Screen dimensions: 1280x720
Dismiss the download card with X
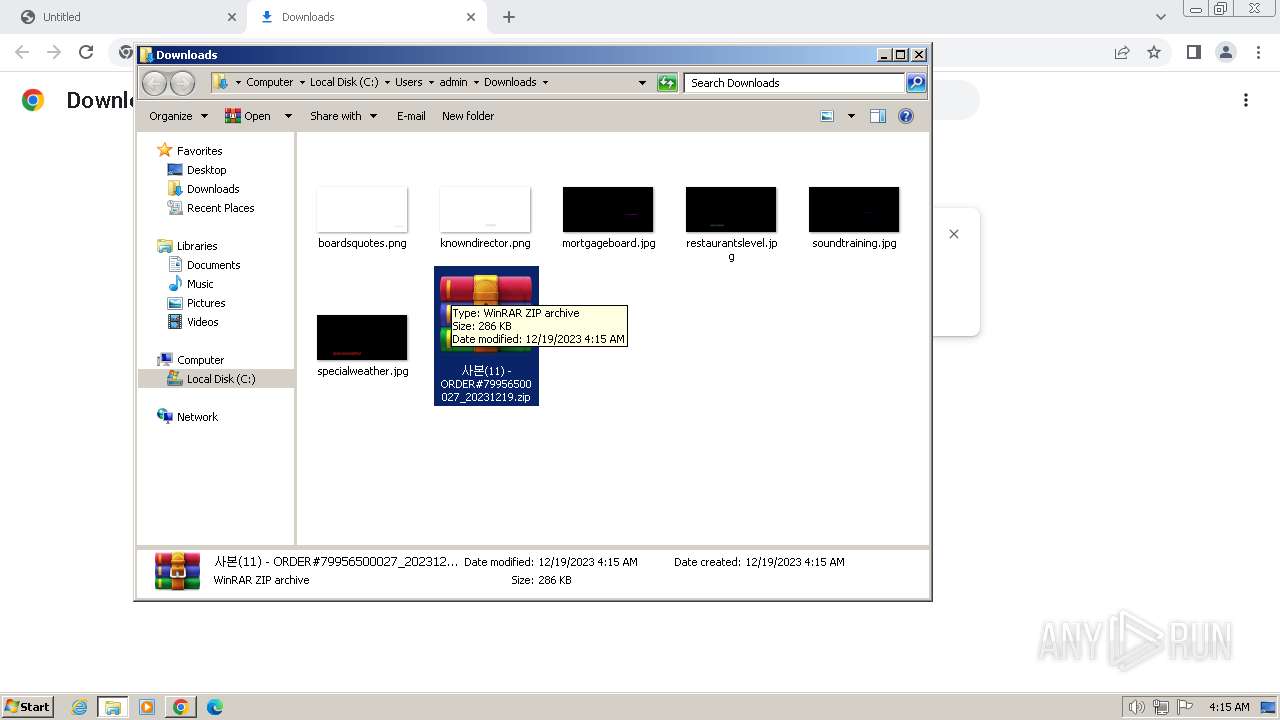tap(954, 234)
